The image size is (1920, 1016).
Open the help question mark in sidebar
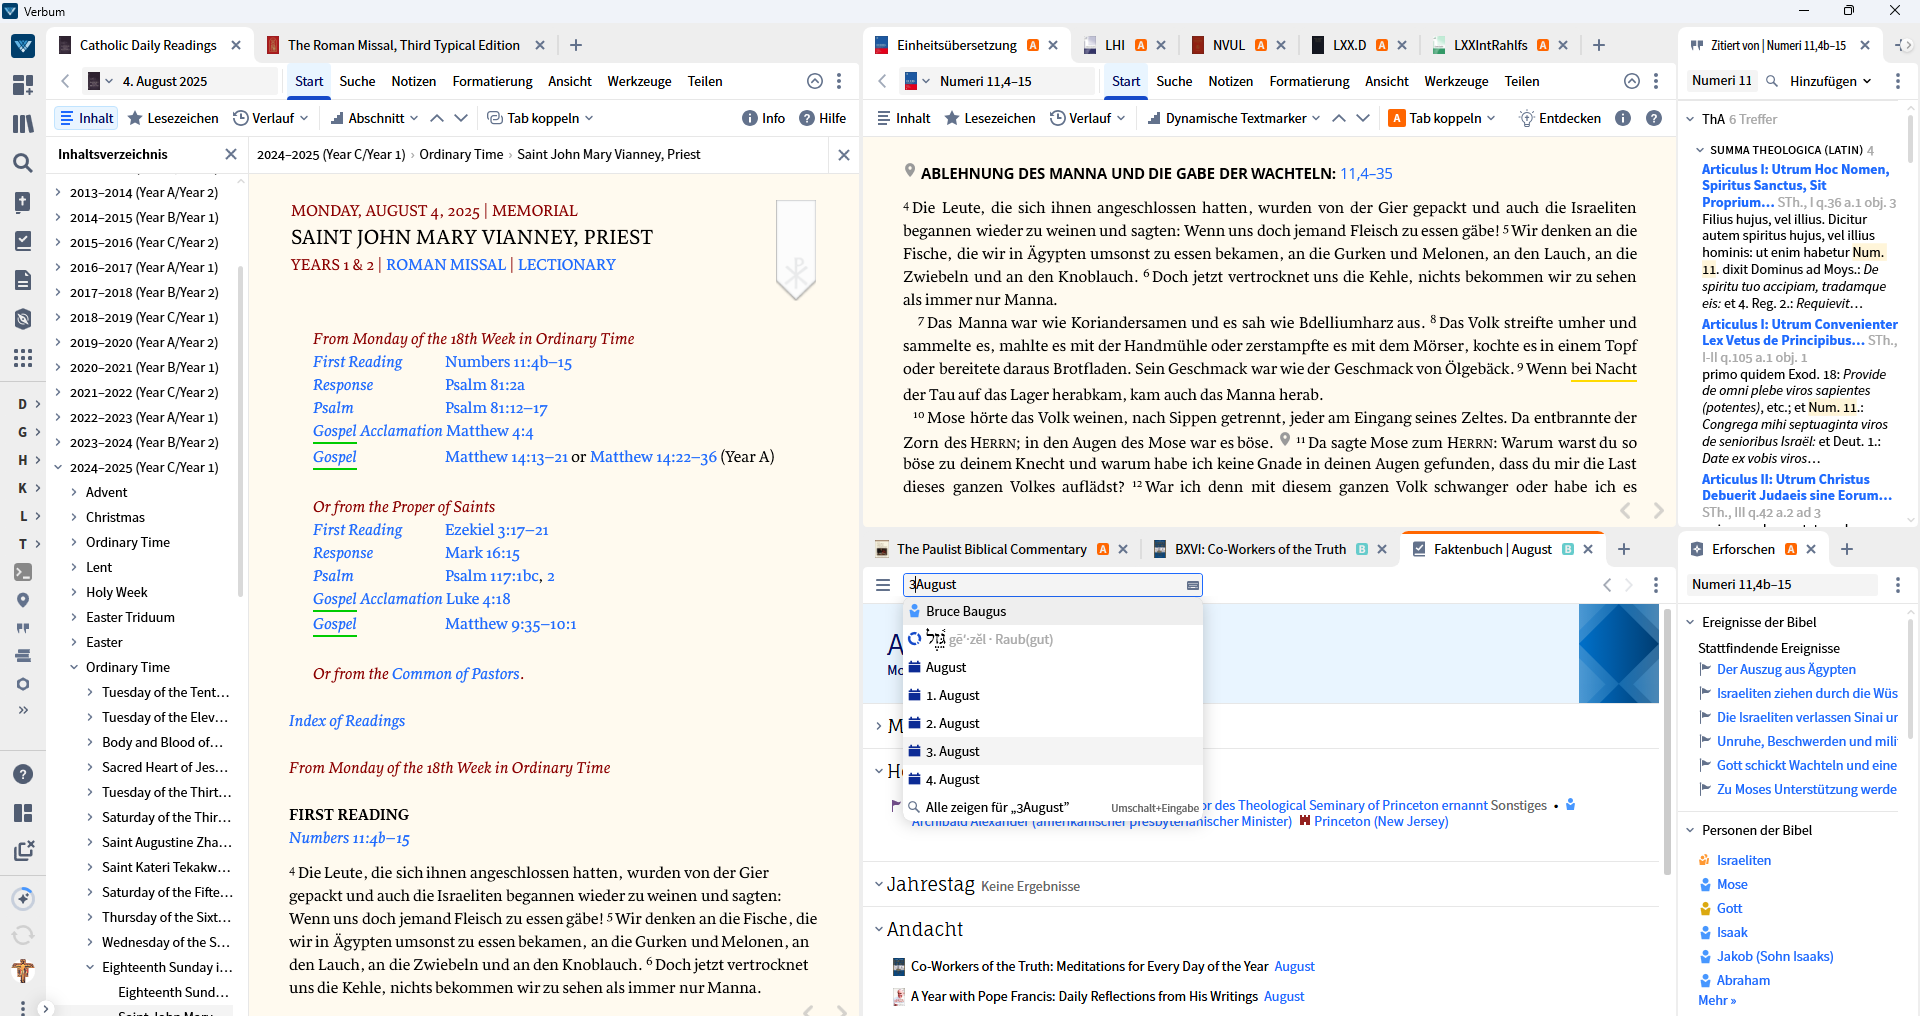23,774
